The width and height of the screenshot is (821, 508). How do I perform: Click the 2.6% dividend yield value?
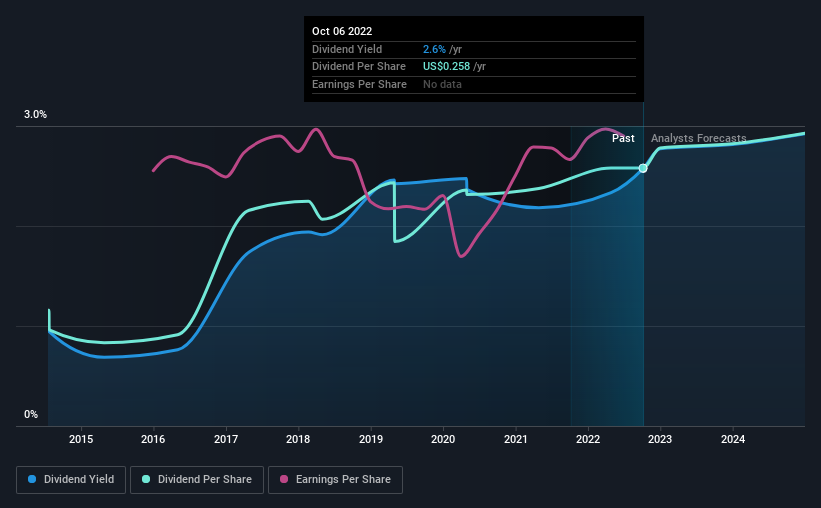434,49
